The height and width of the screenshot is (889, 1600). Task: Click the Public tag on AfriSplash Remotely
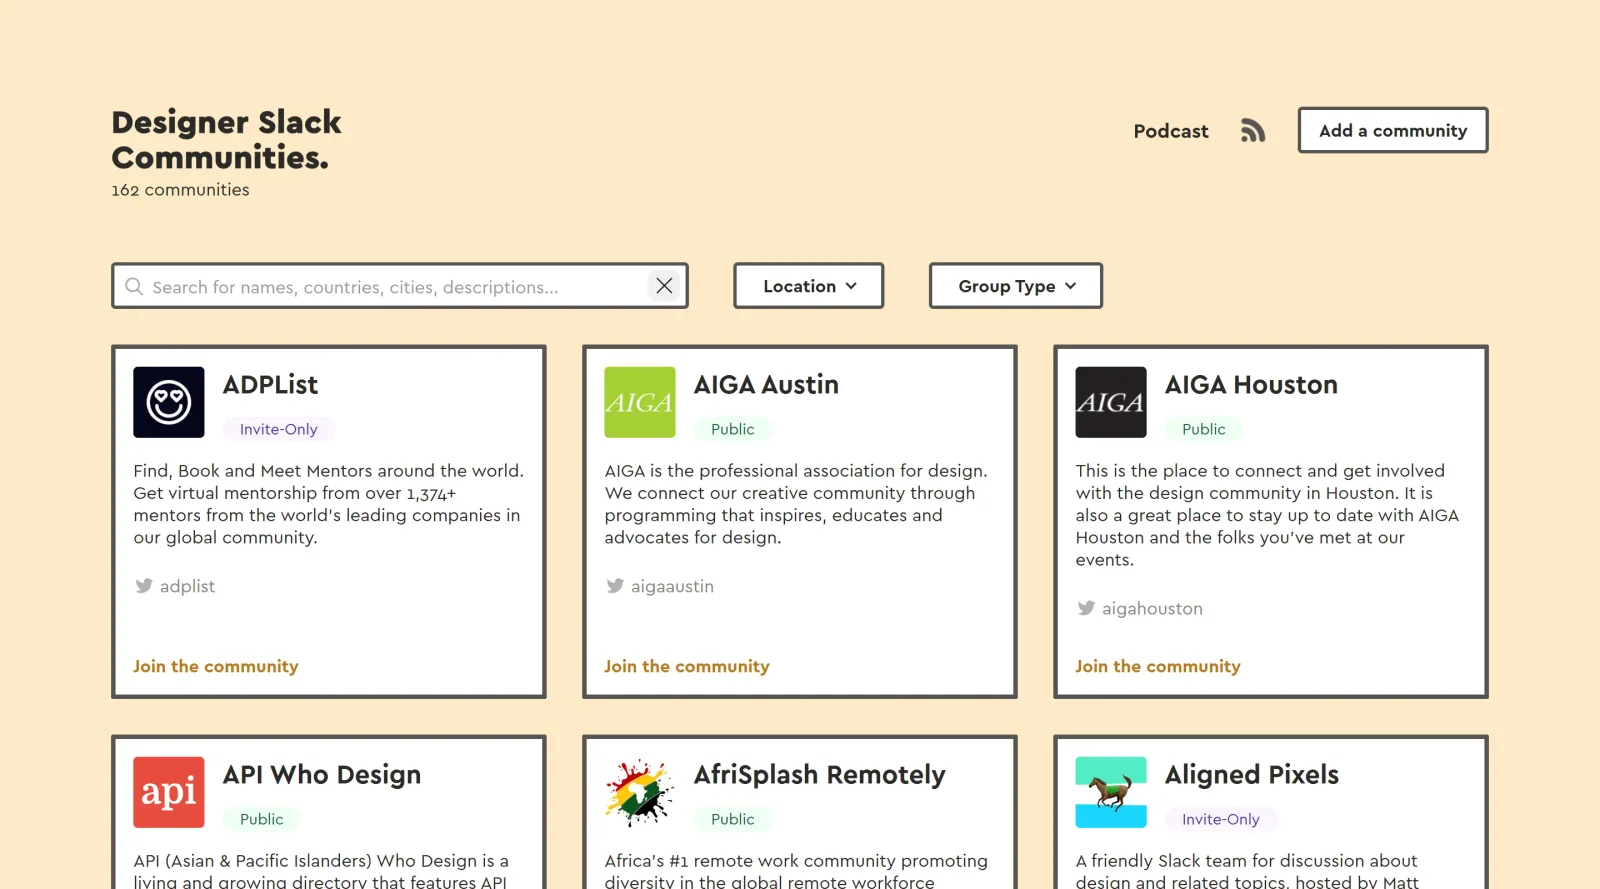click(733, 819)
